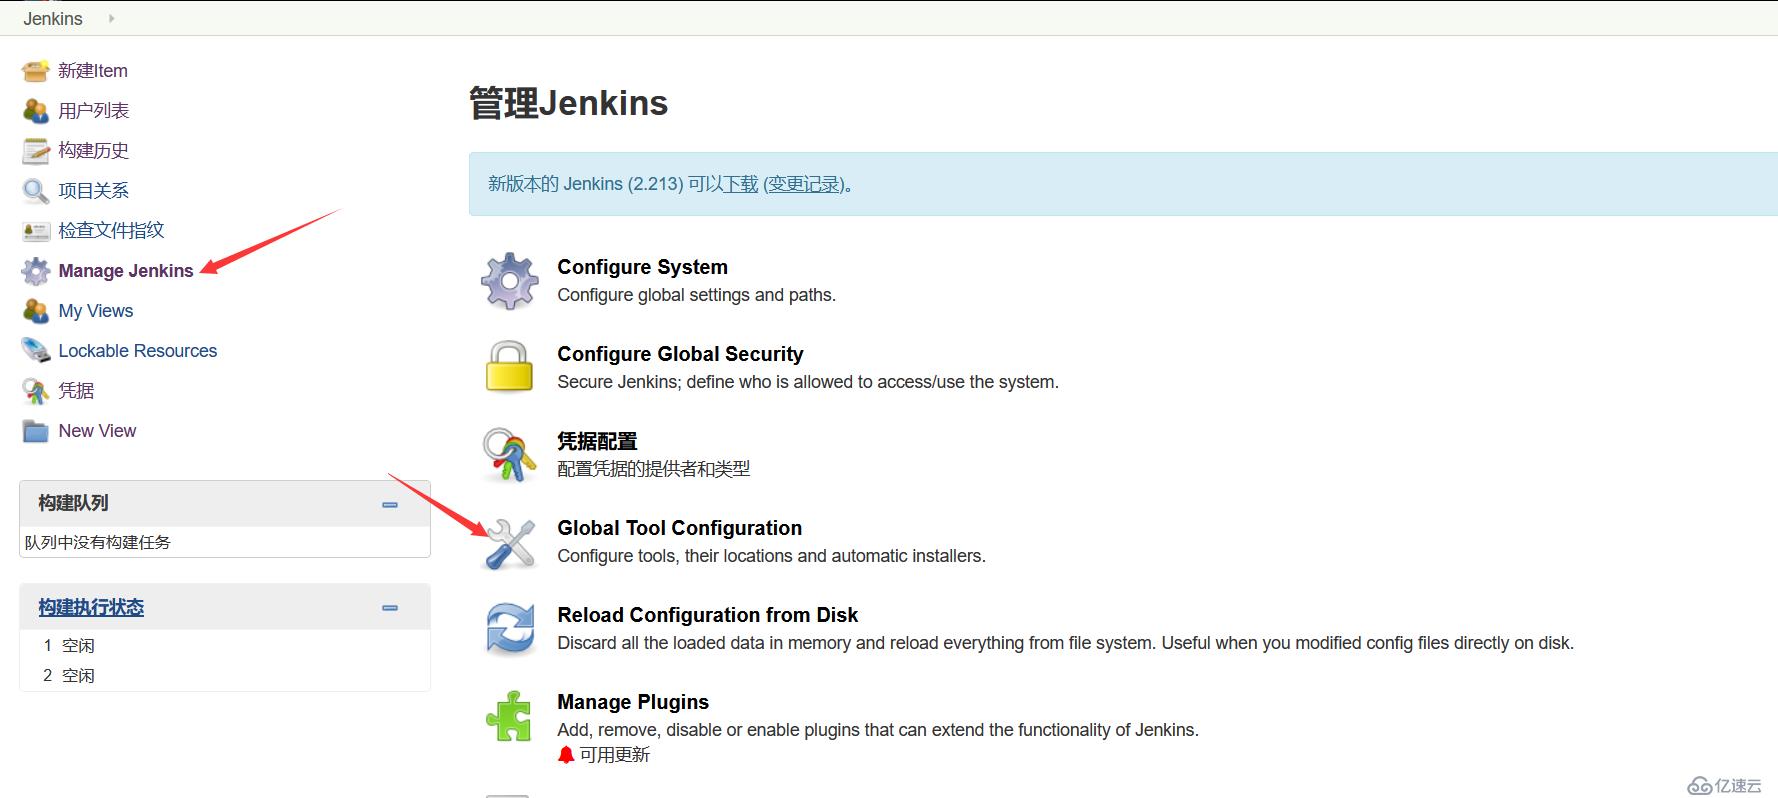
Task: Open Global Tool Configuration
Action: click(679, 528)
